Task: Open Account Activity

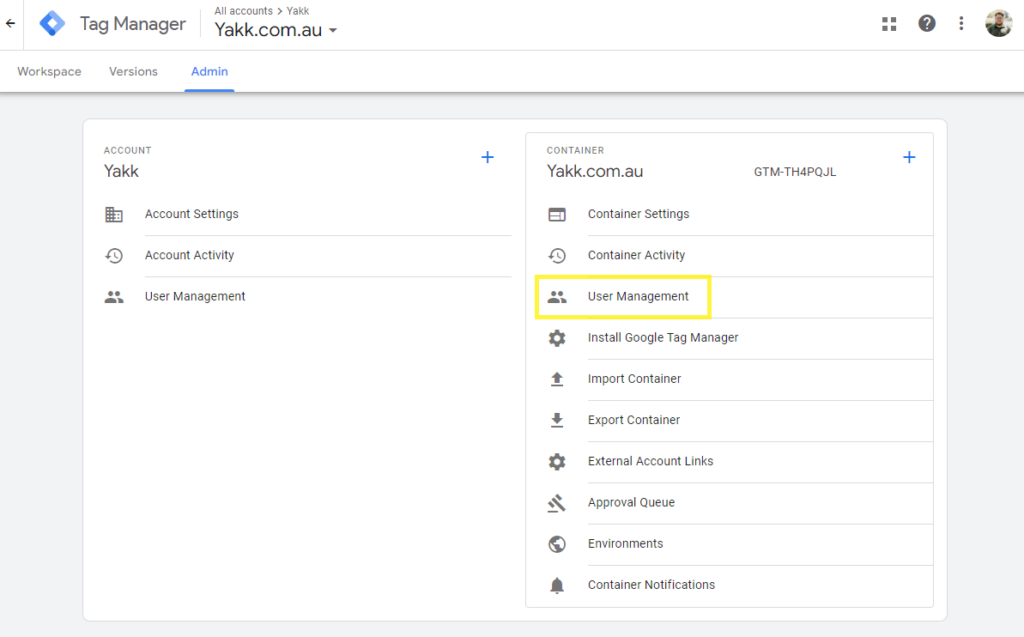Action: [189, 255]
